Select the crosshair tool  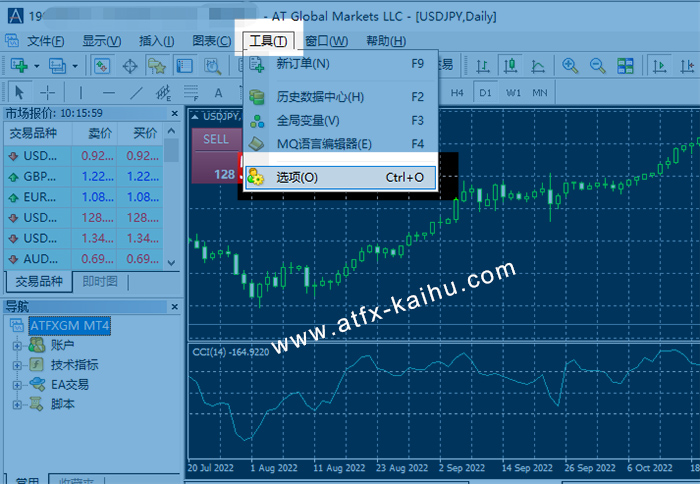pos(47,93)
